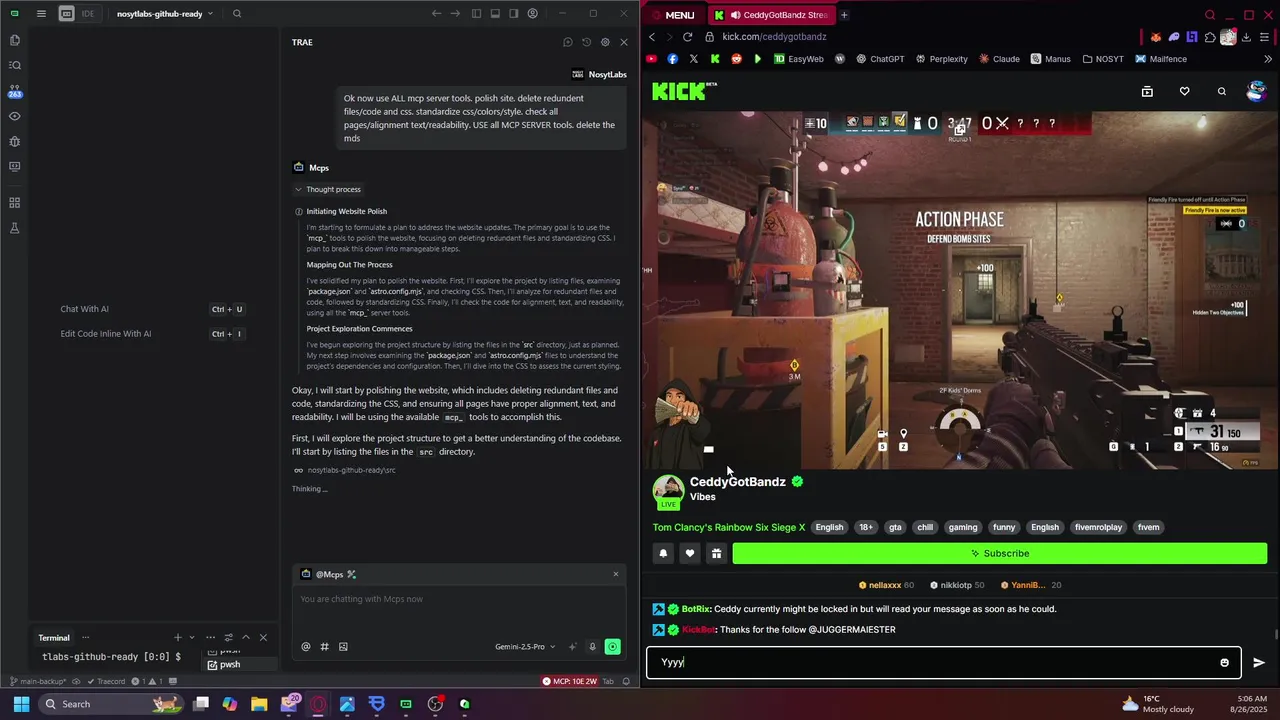Image resolution: width=1280 pixels, height=720 pixels.
Task: Close the Terminal panel
Action: pos(263,637)
